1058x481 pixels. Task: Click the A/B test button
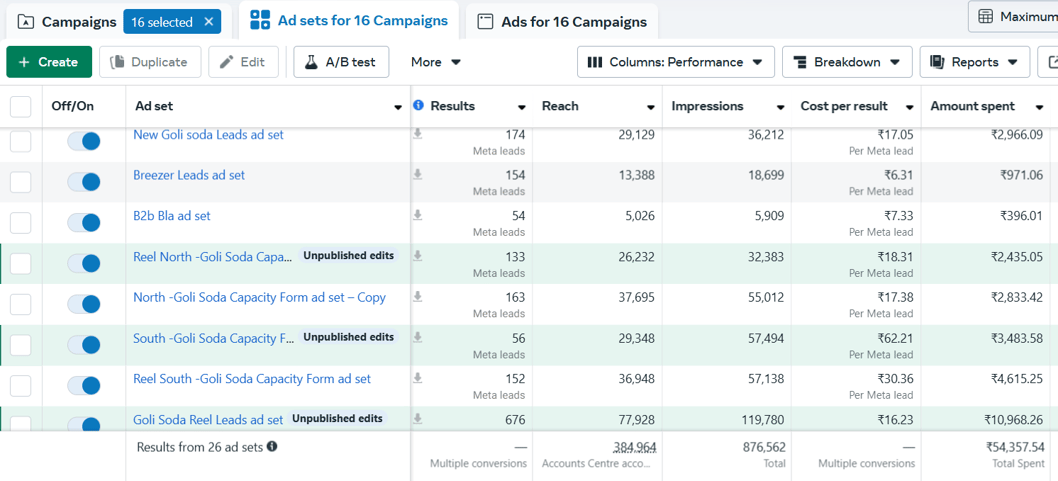[x=341, y=62]
